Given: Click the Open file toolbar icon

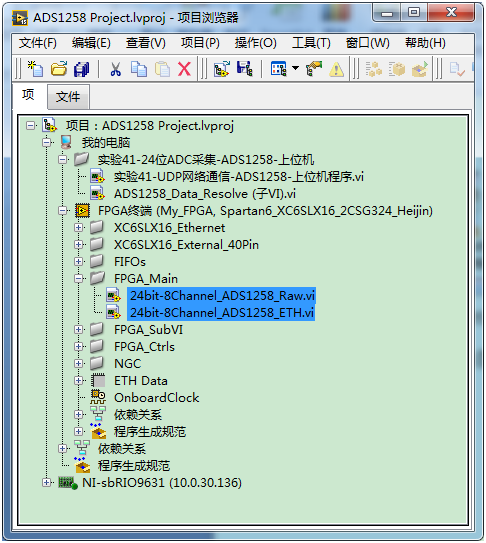Looking at the screenshot, I should pyautogui.click(x=59, y=68).
